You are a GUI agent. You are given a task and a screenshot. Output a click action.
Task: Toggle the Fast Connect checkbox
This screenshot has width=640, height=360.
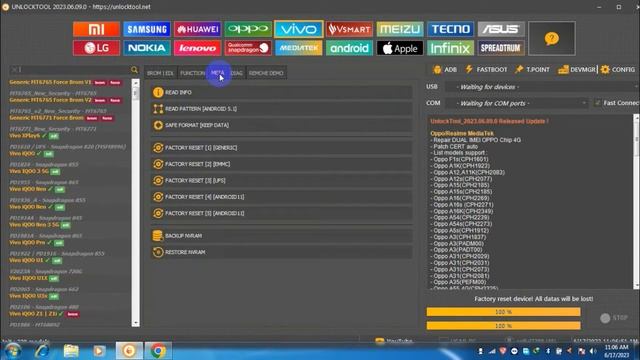coord(598,103)
